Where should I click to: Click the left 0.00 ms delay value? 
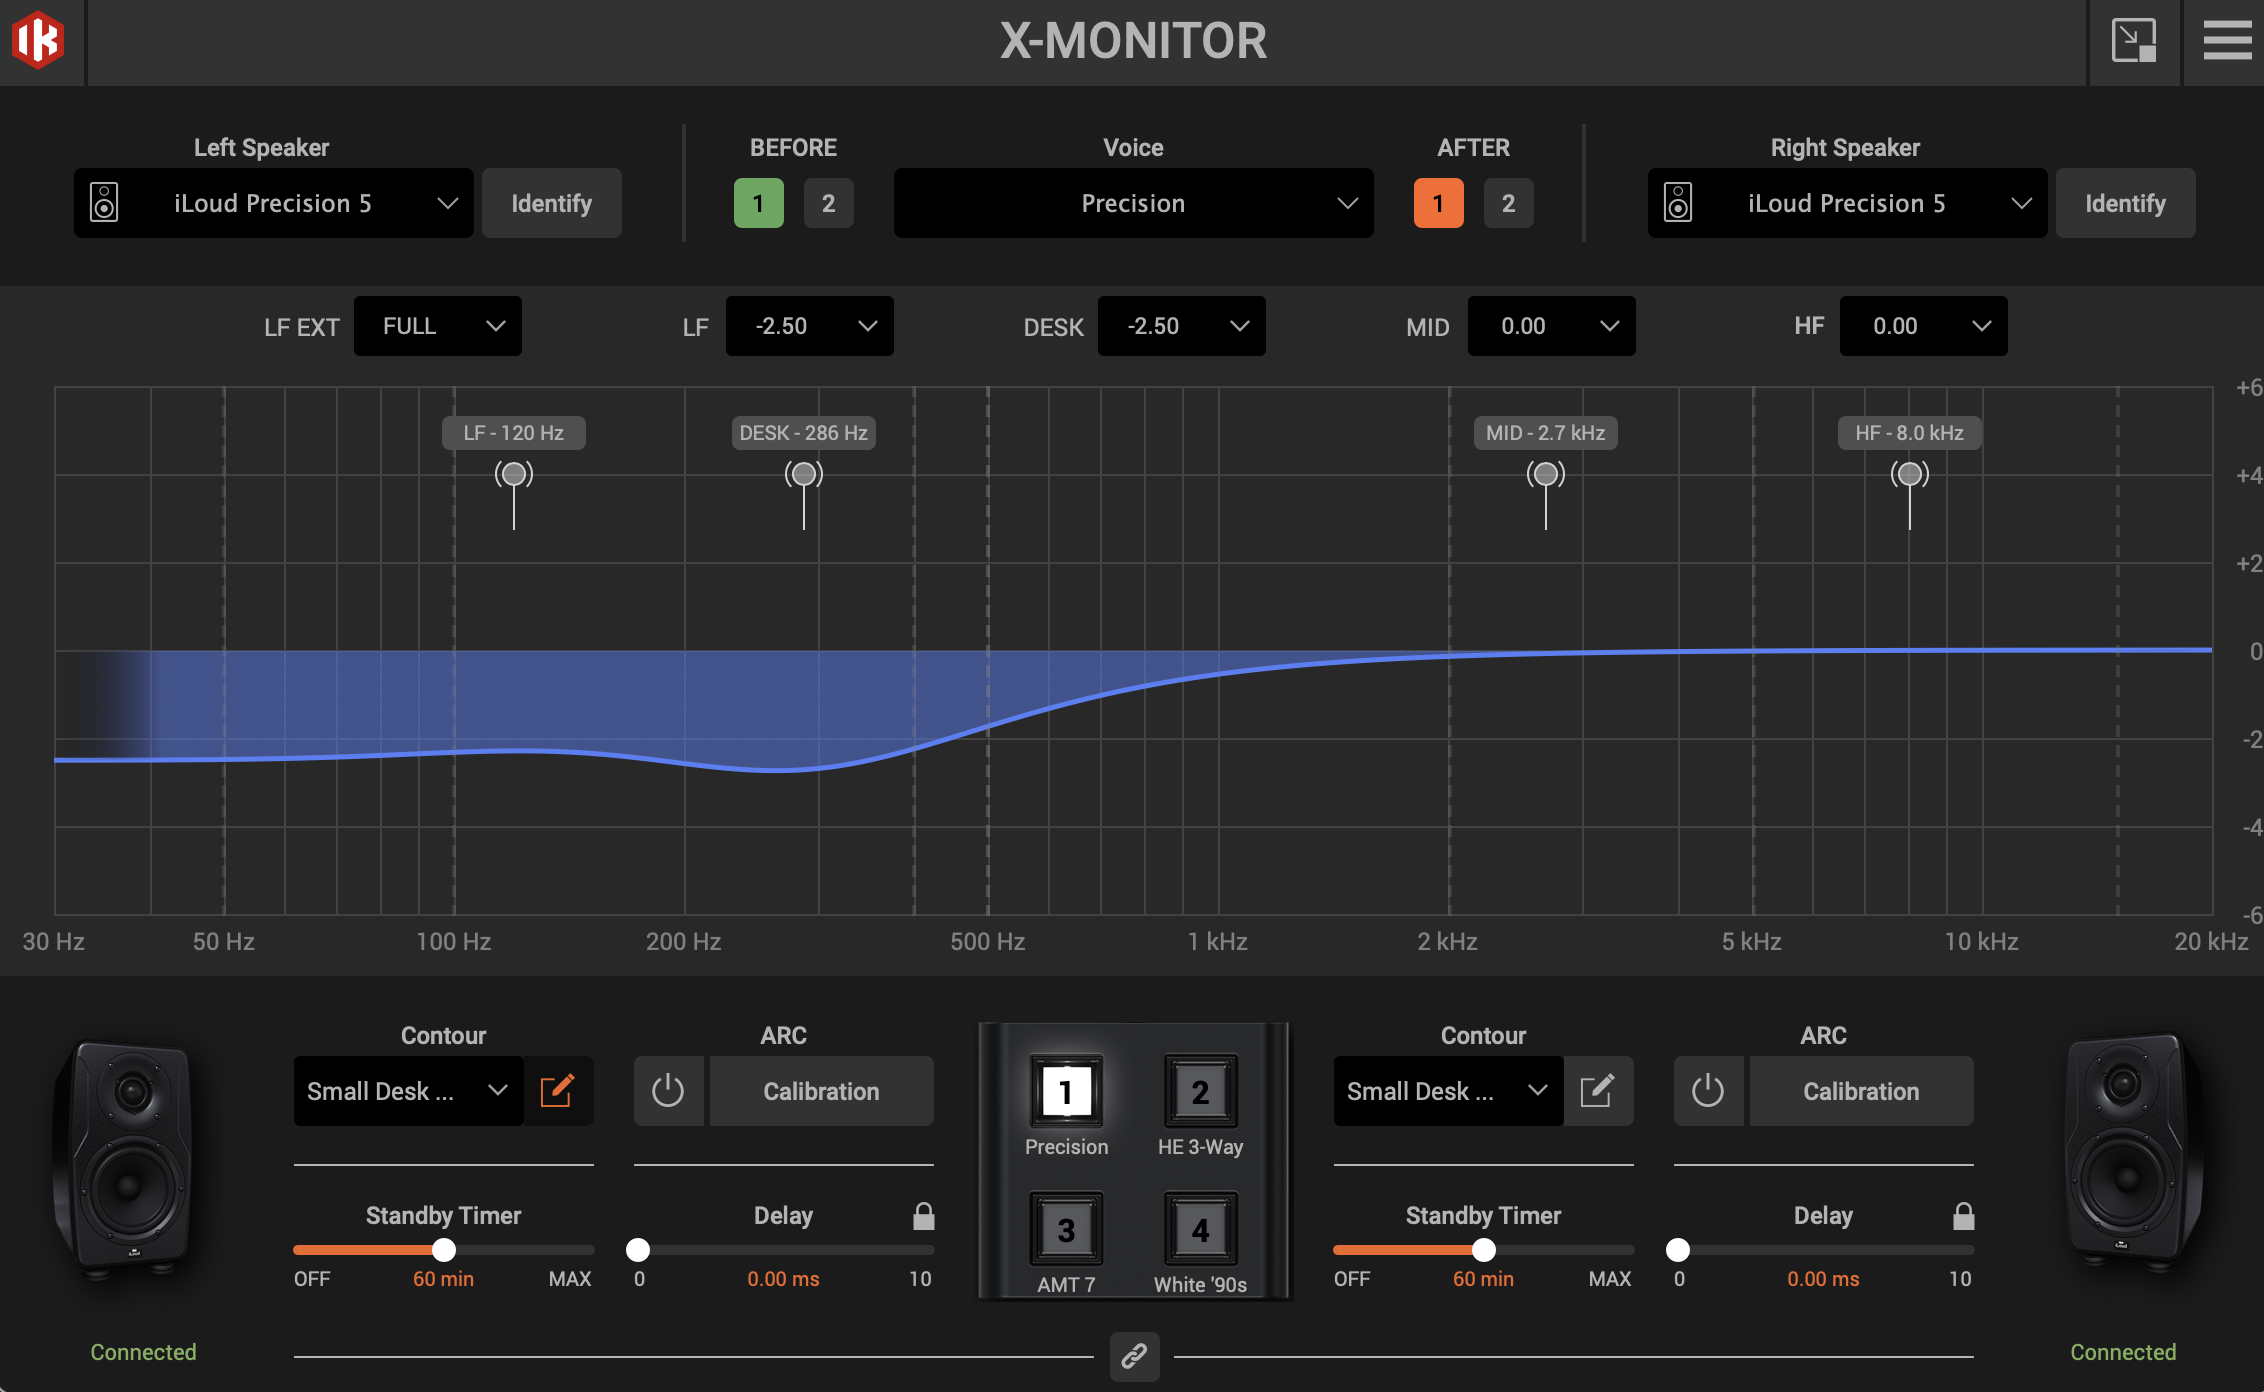[783, 1279]
